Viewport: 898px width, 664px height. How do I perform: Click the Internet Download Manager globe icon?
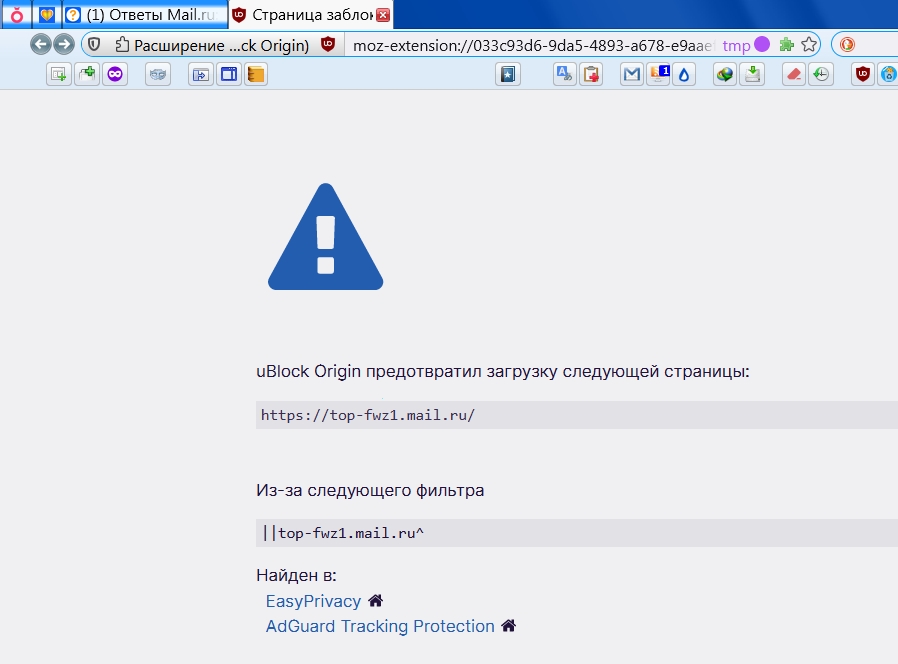coord(725,74)
